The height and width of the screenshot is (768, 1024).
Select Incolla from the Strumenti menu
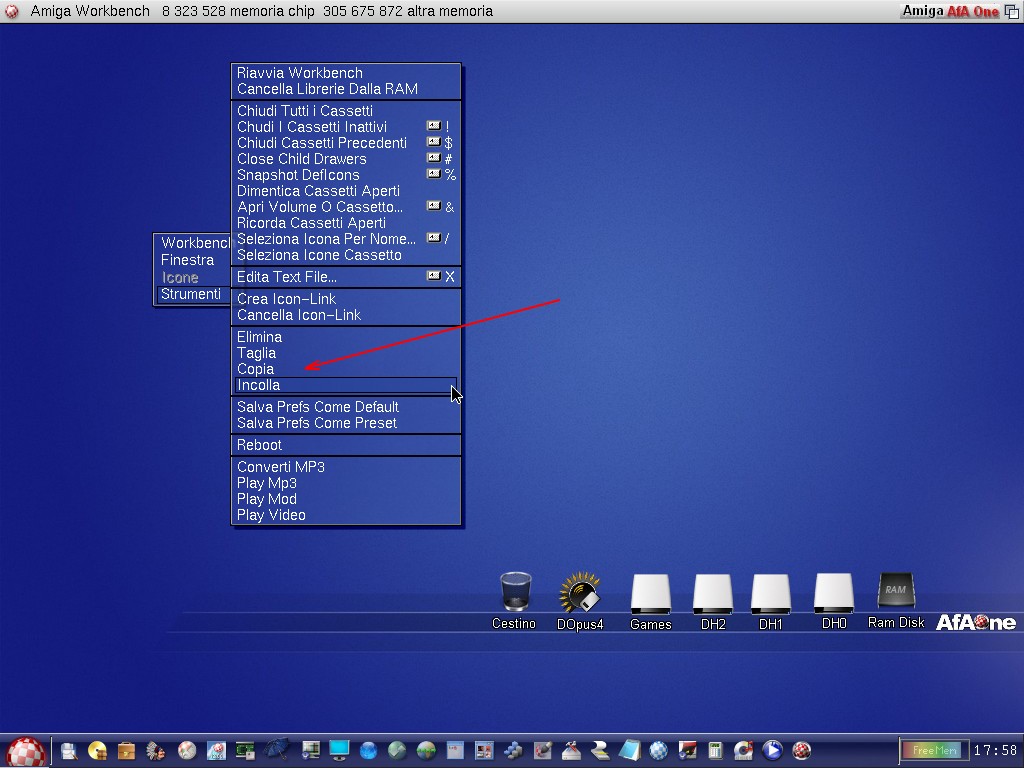coord(258,385)
